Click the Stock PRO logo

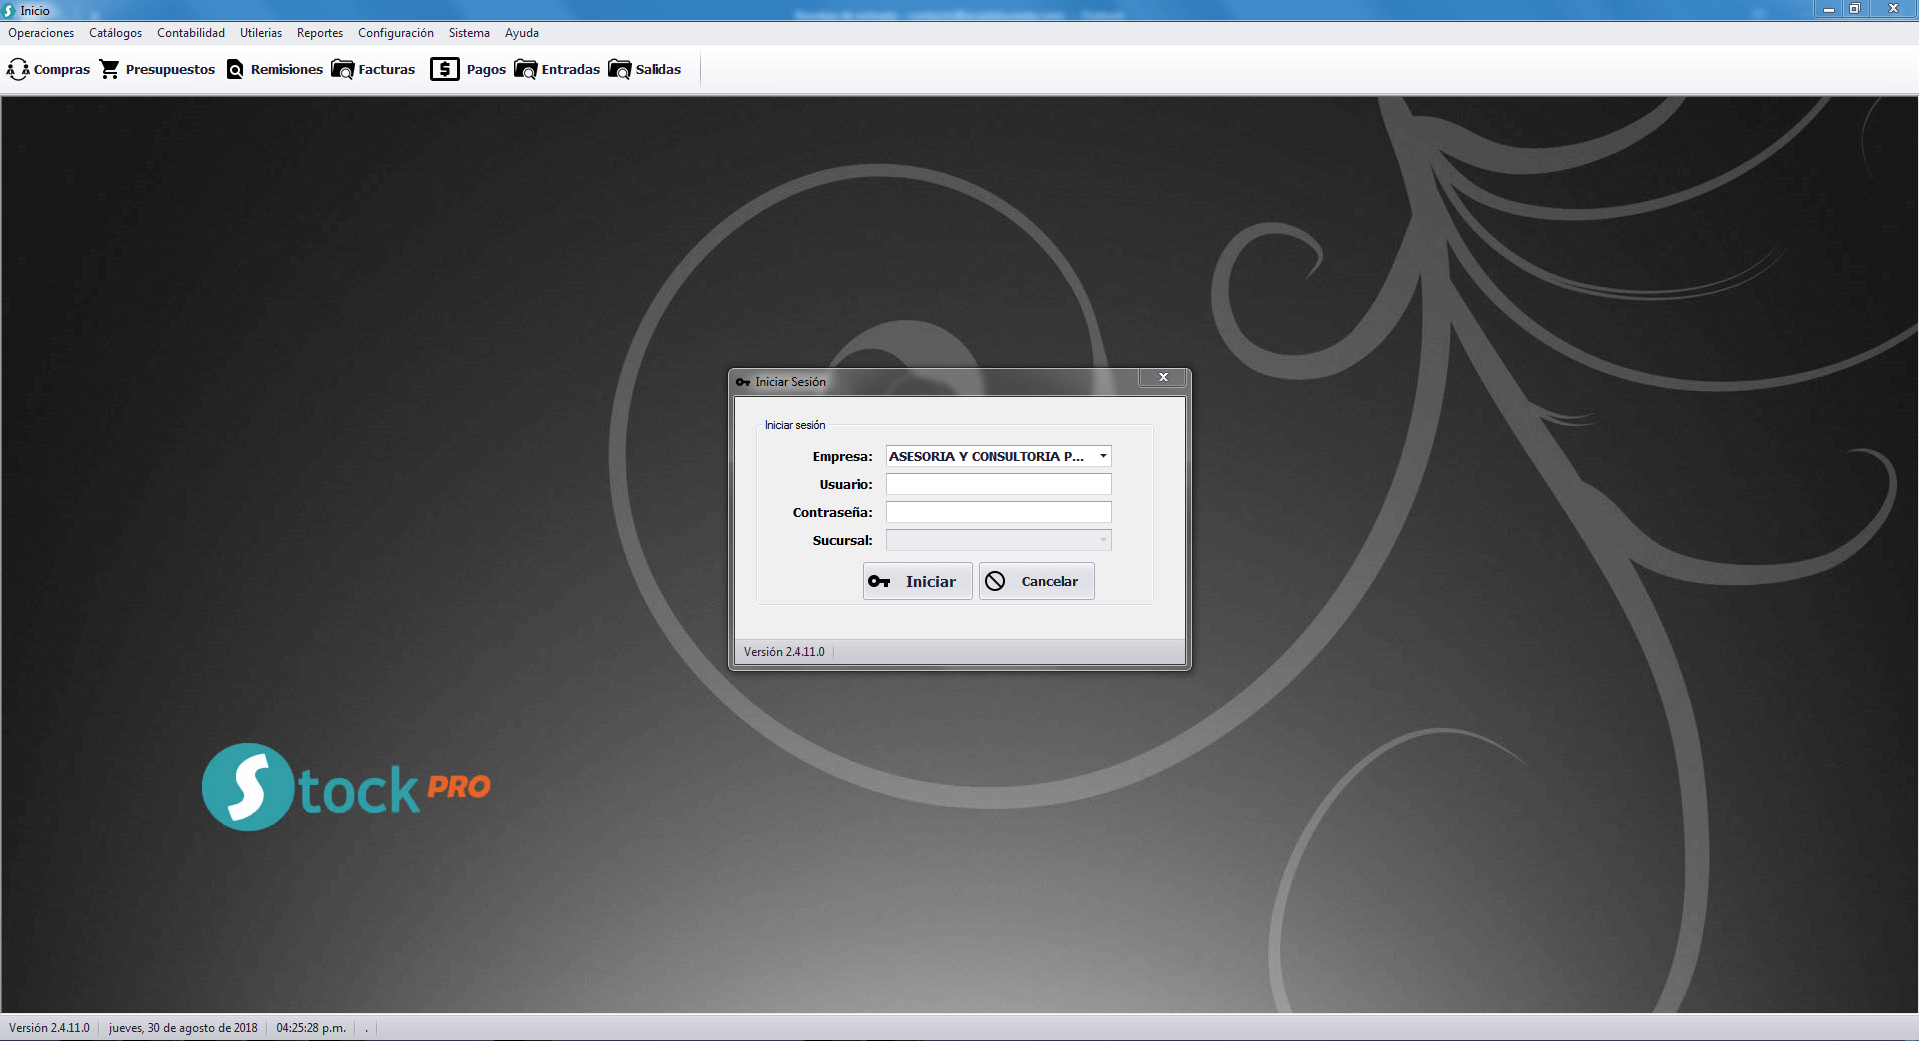(346, 787)
